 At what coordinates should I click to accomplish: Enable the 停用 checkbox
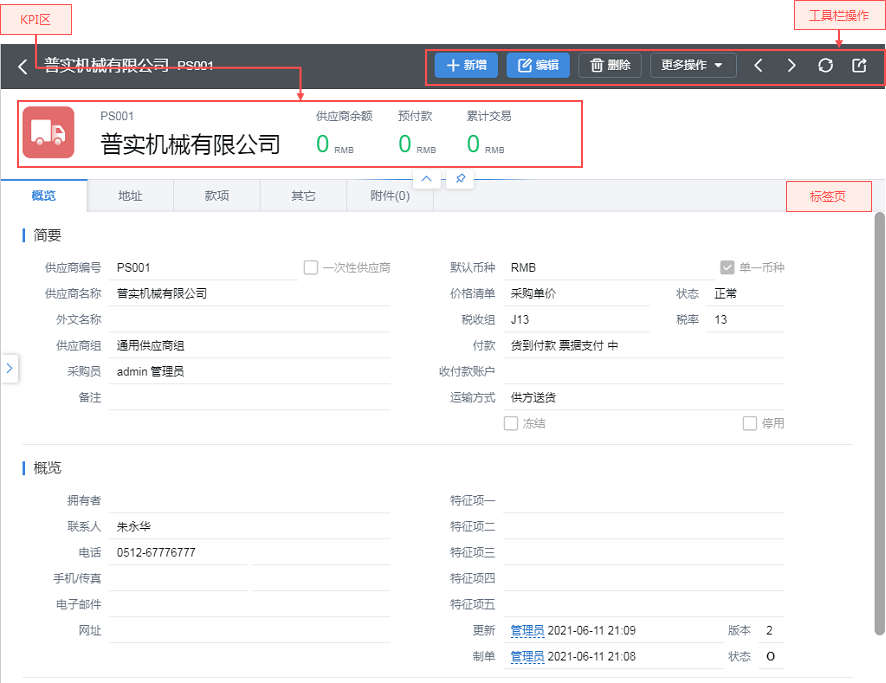coord(750,424)
